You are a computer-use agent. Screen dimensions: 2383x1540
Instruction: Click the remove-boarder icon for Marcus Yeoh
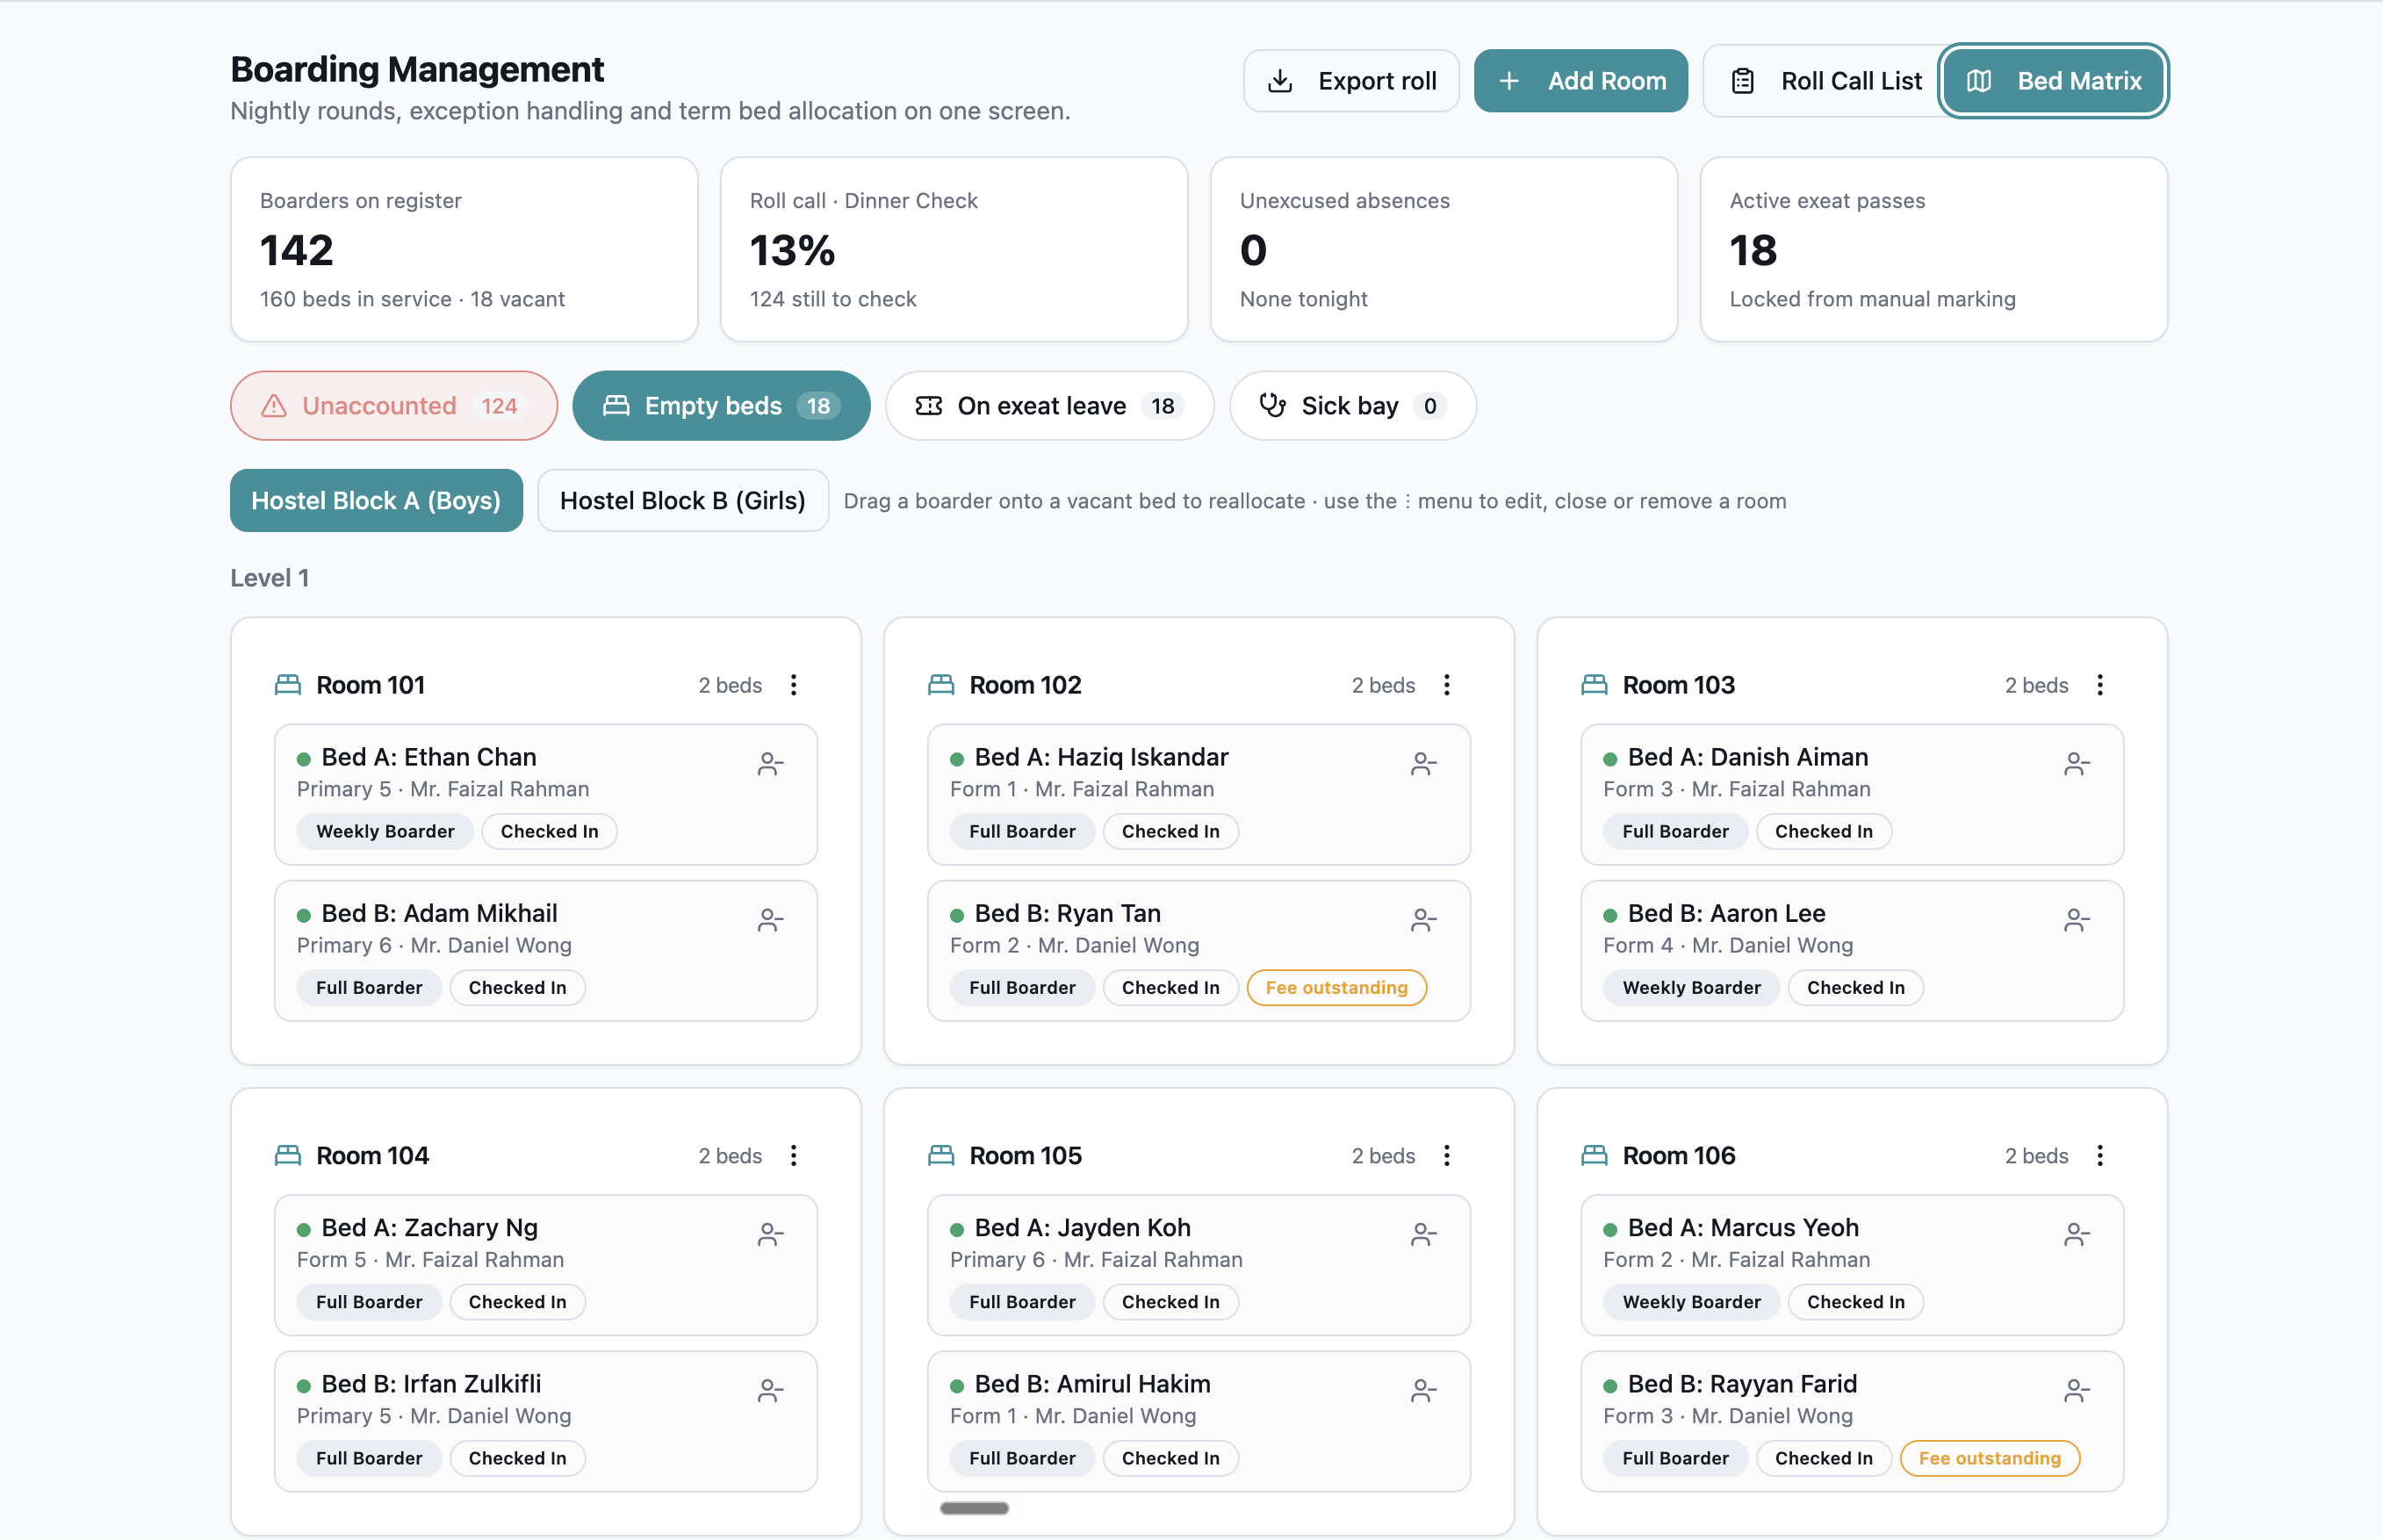(2076, 1235)
